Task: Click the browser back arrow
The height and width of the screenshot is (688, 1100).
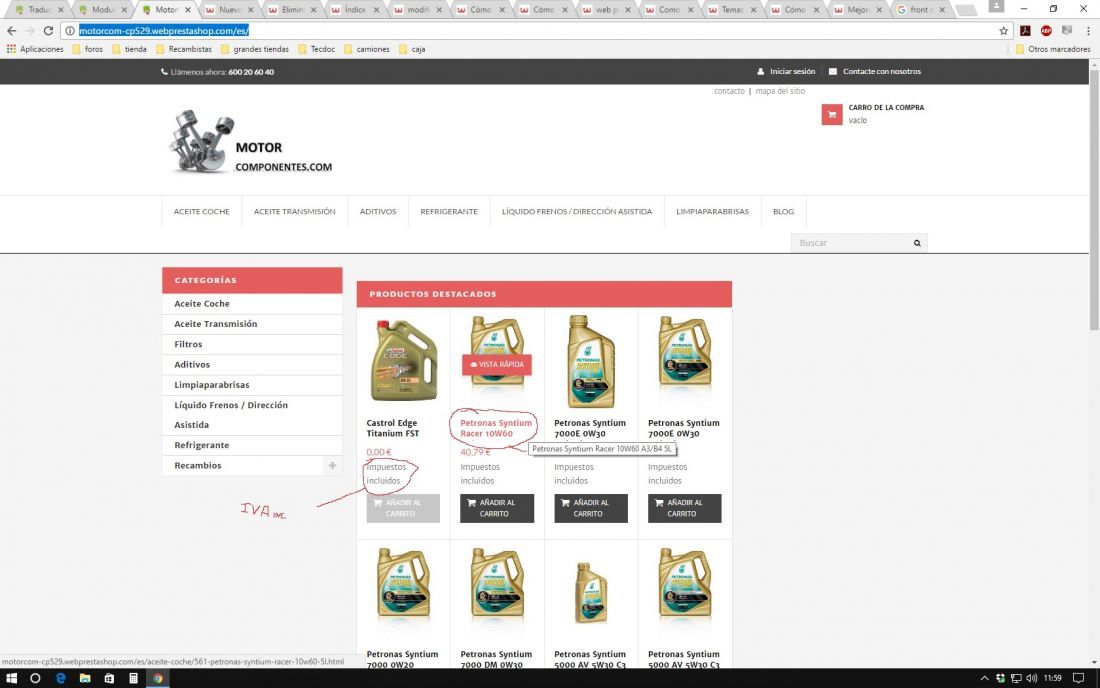Action: pyautogui.click(x=11, y=31)
